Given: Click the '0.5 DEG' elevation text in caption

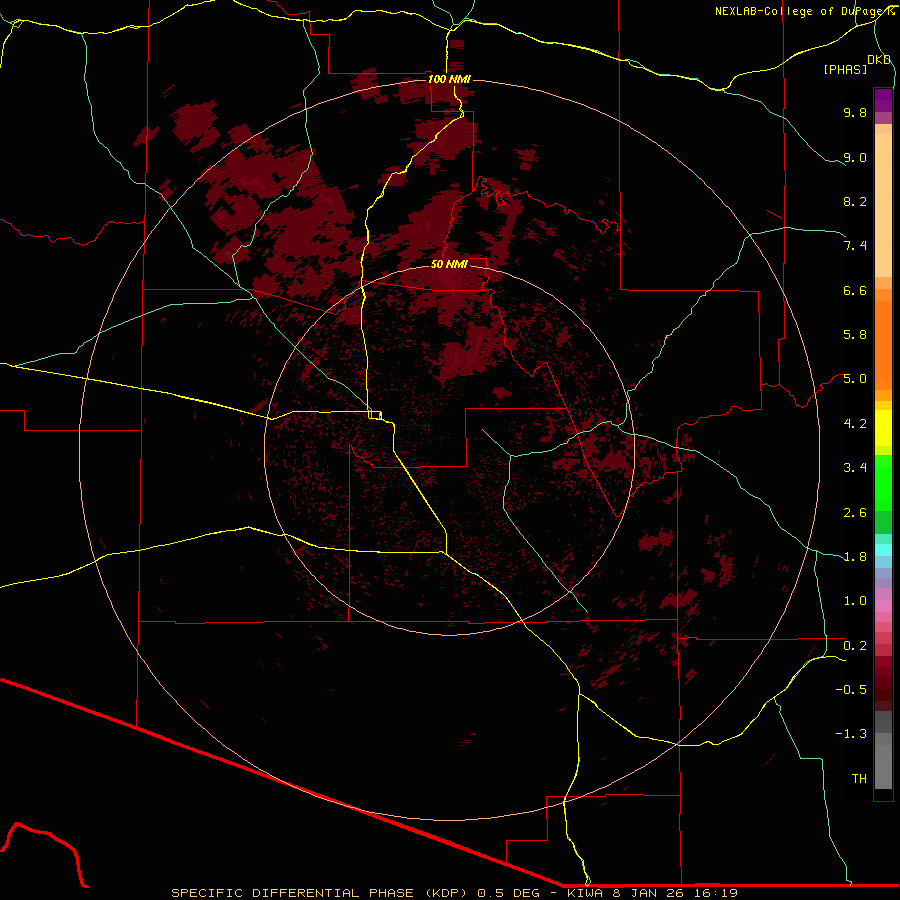Looking at the screenshot, I should pyautogui.click(x=509, y=893).
